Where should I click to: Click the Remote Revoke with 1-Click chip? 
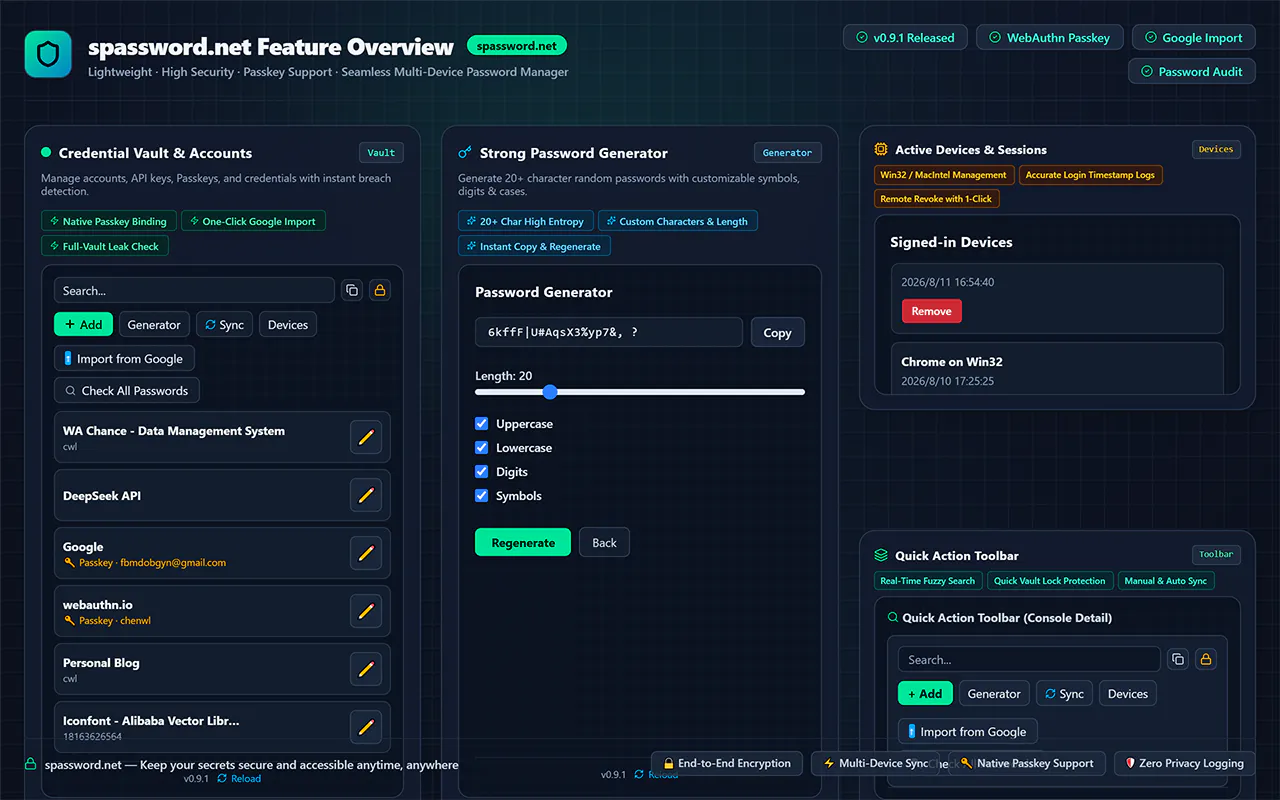click(936, 199)
